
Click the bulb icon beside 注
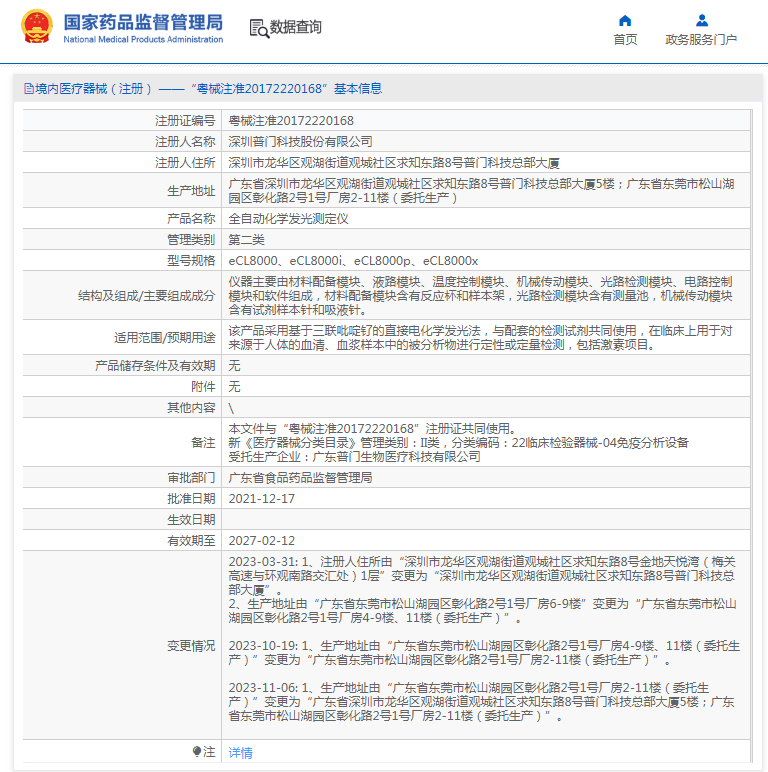tap(196, 751)
